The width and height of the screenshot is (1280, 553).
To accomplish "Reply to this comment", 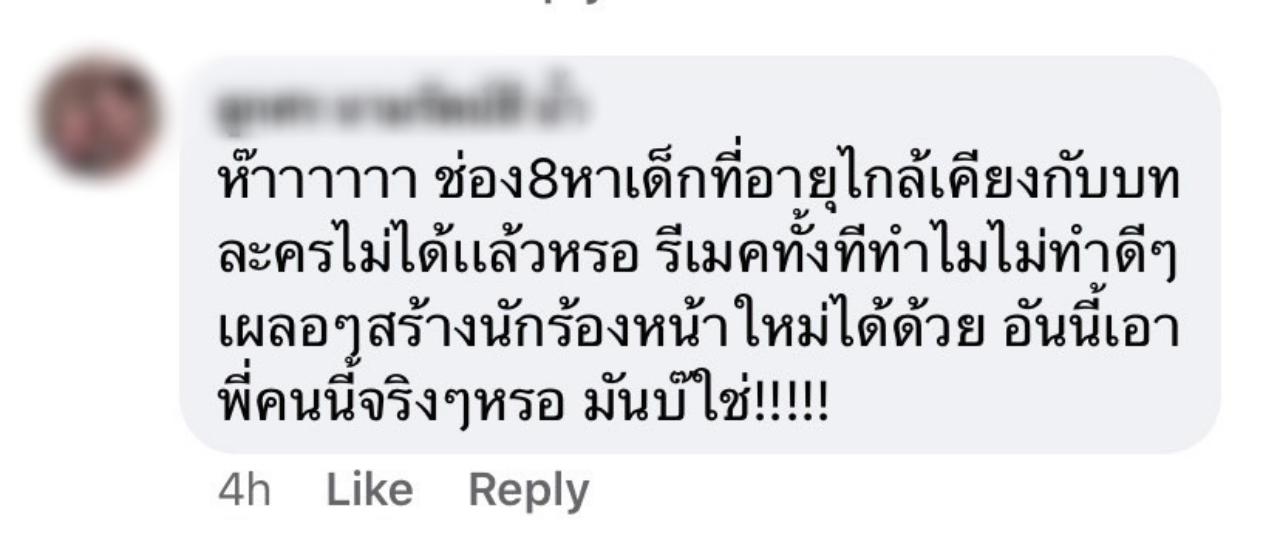I will click(528, 490).
